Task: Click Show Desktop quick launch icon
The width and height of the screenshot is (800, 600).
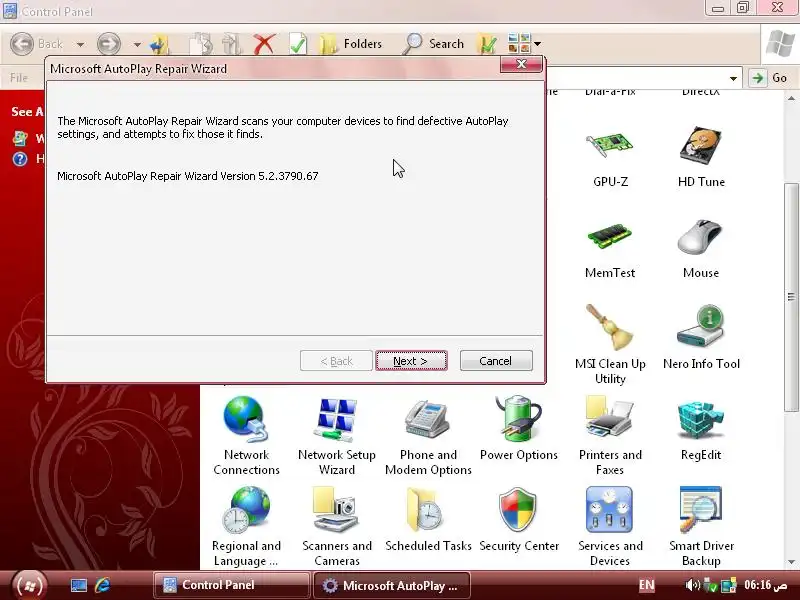Action: tap(79, 585)
